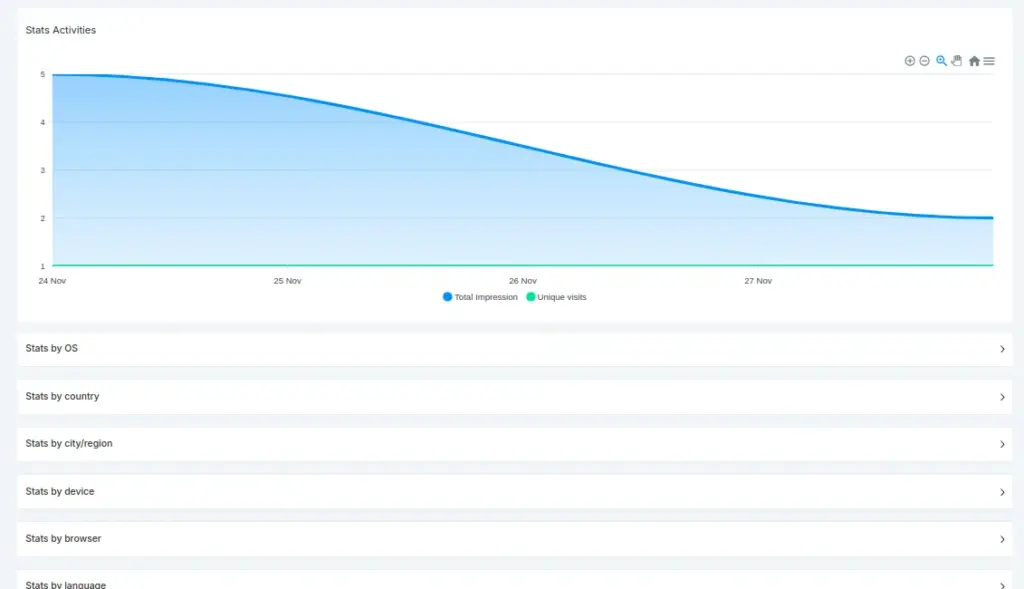The width and height of the screenshot is (1024, 589).
Task: Hide the Unique visits line via legend
Action: pyautogui.click(x=561, y=297)
